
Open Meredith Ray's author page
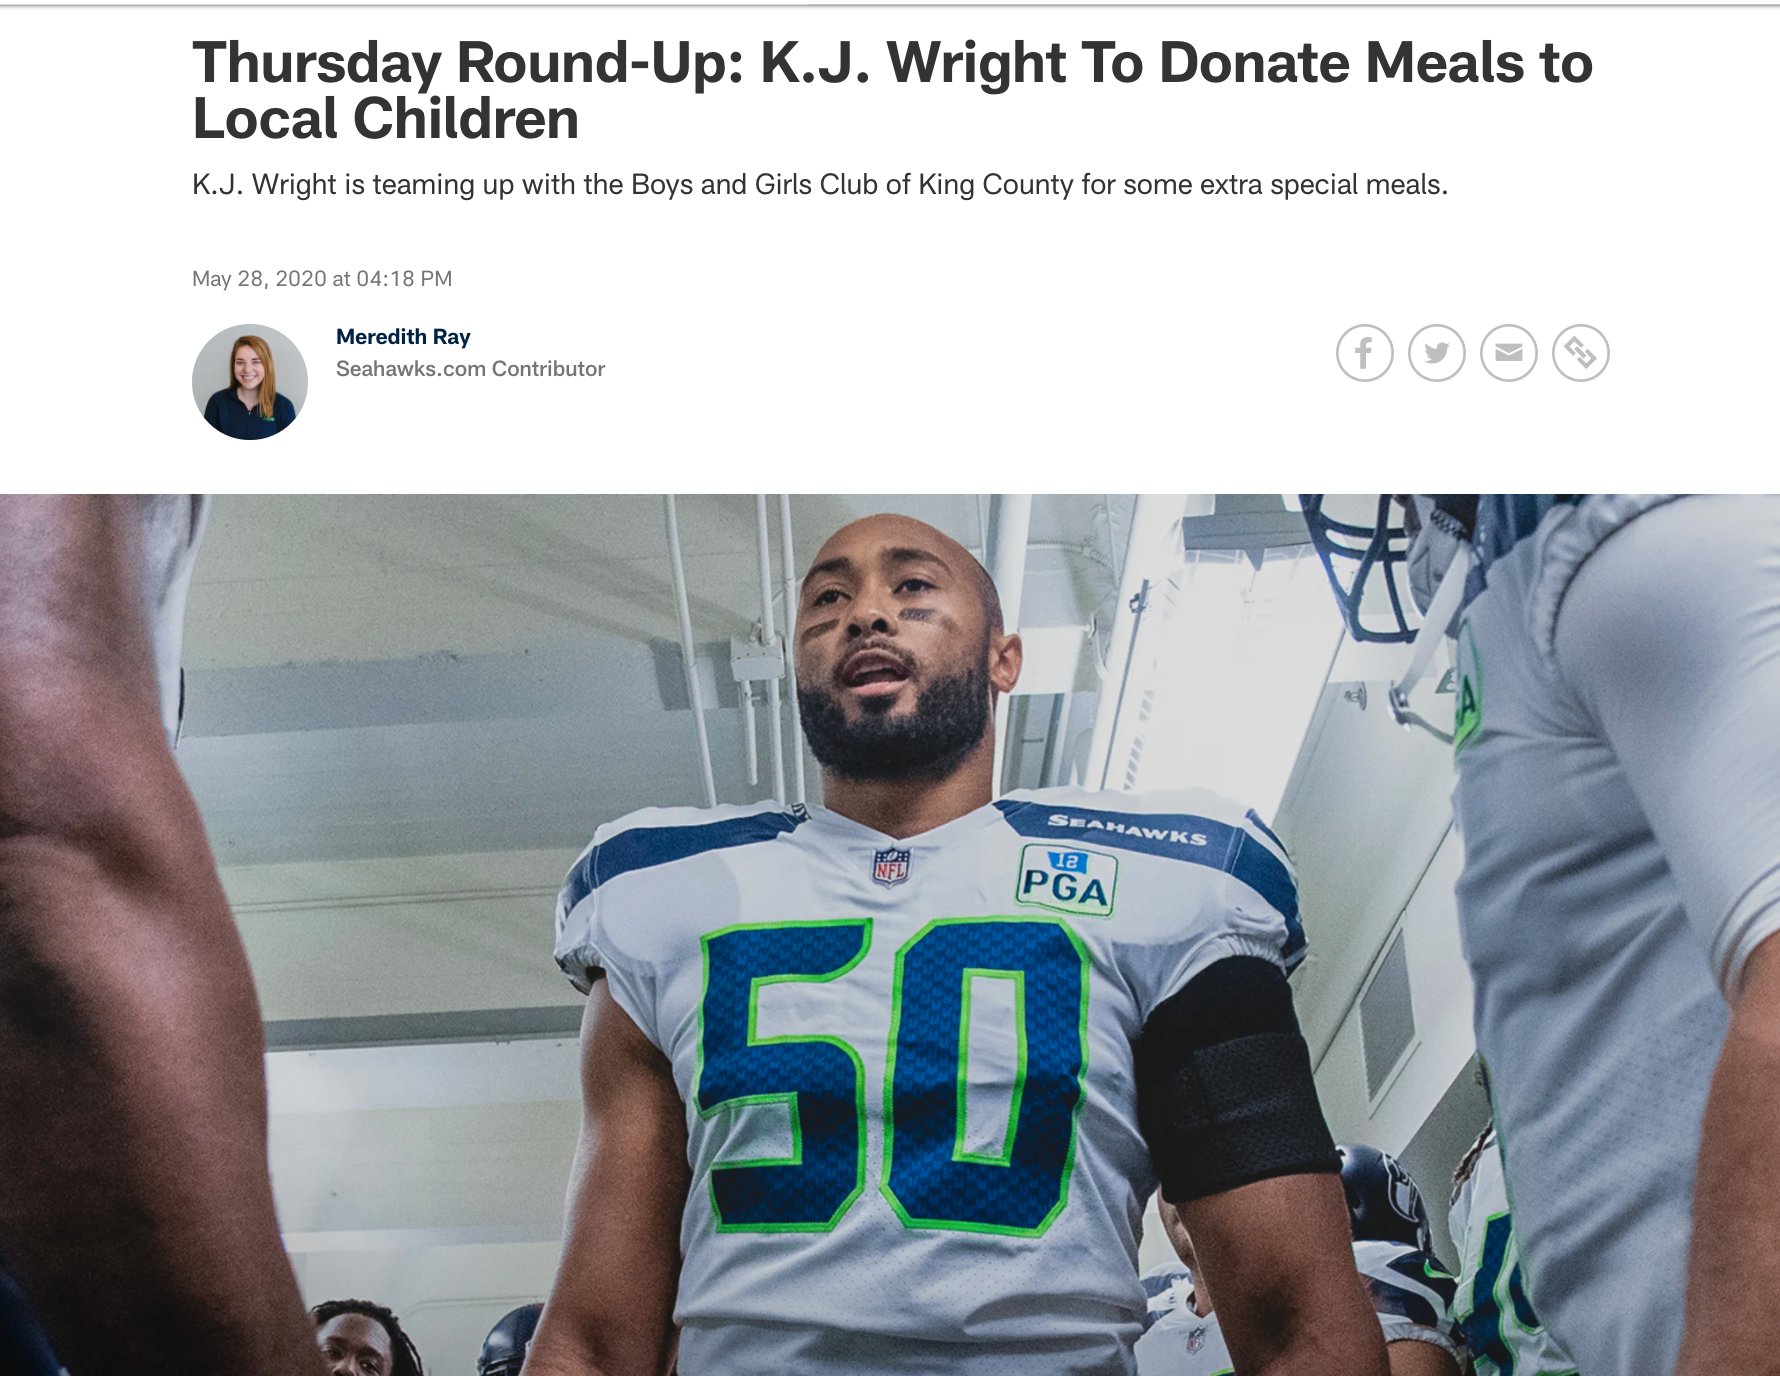pos(403,337)
